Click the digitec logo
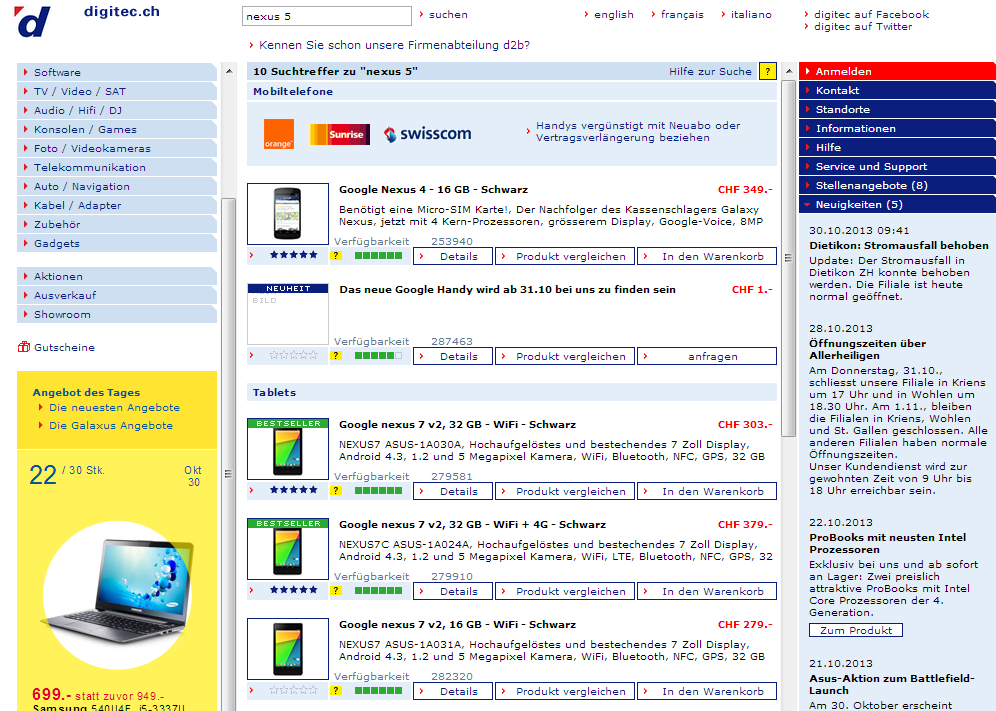The image size is (996, 711). (x=32, y=21)
